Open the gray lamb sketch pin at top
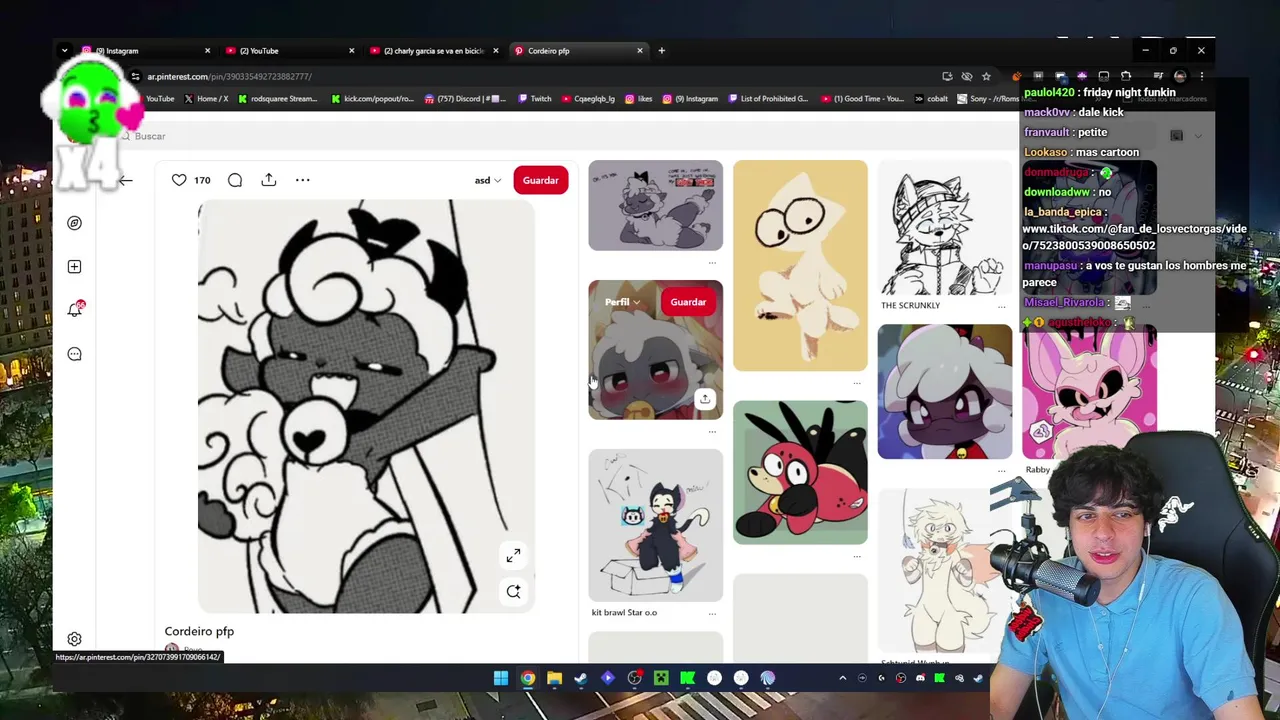This screenshot has height=720, width=1280. [x=655, y=205]
